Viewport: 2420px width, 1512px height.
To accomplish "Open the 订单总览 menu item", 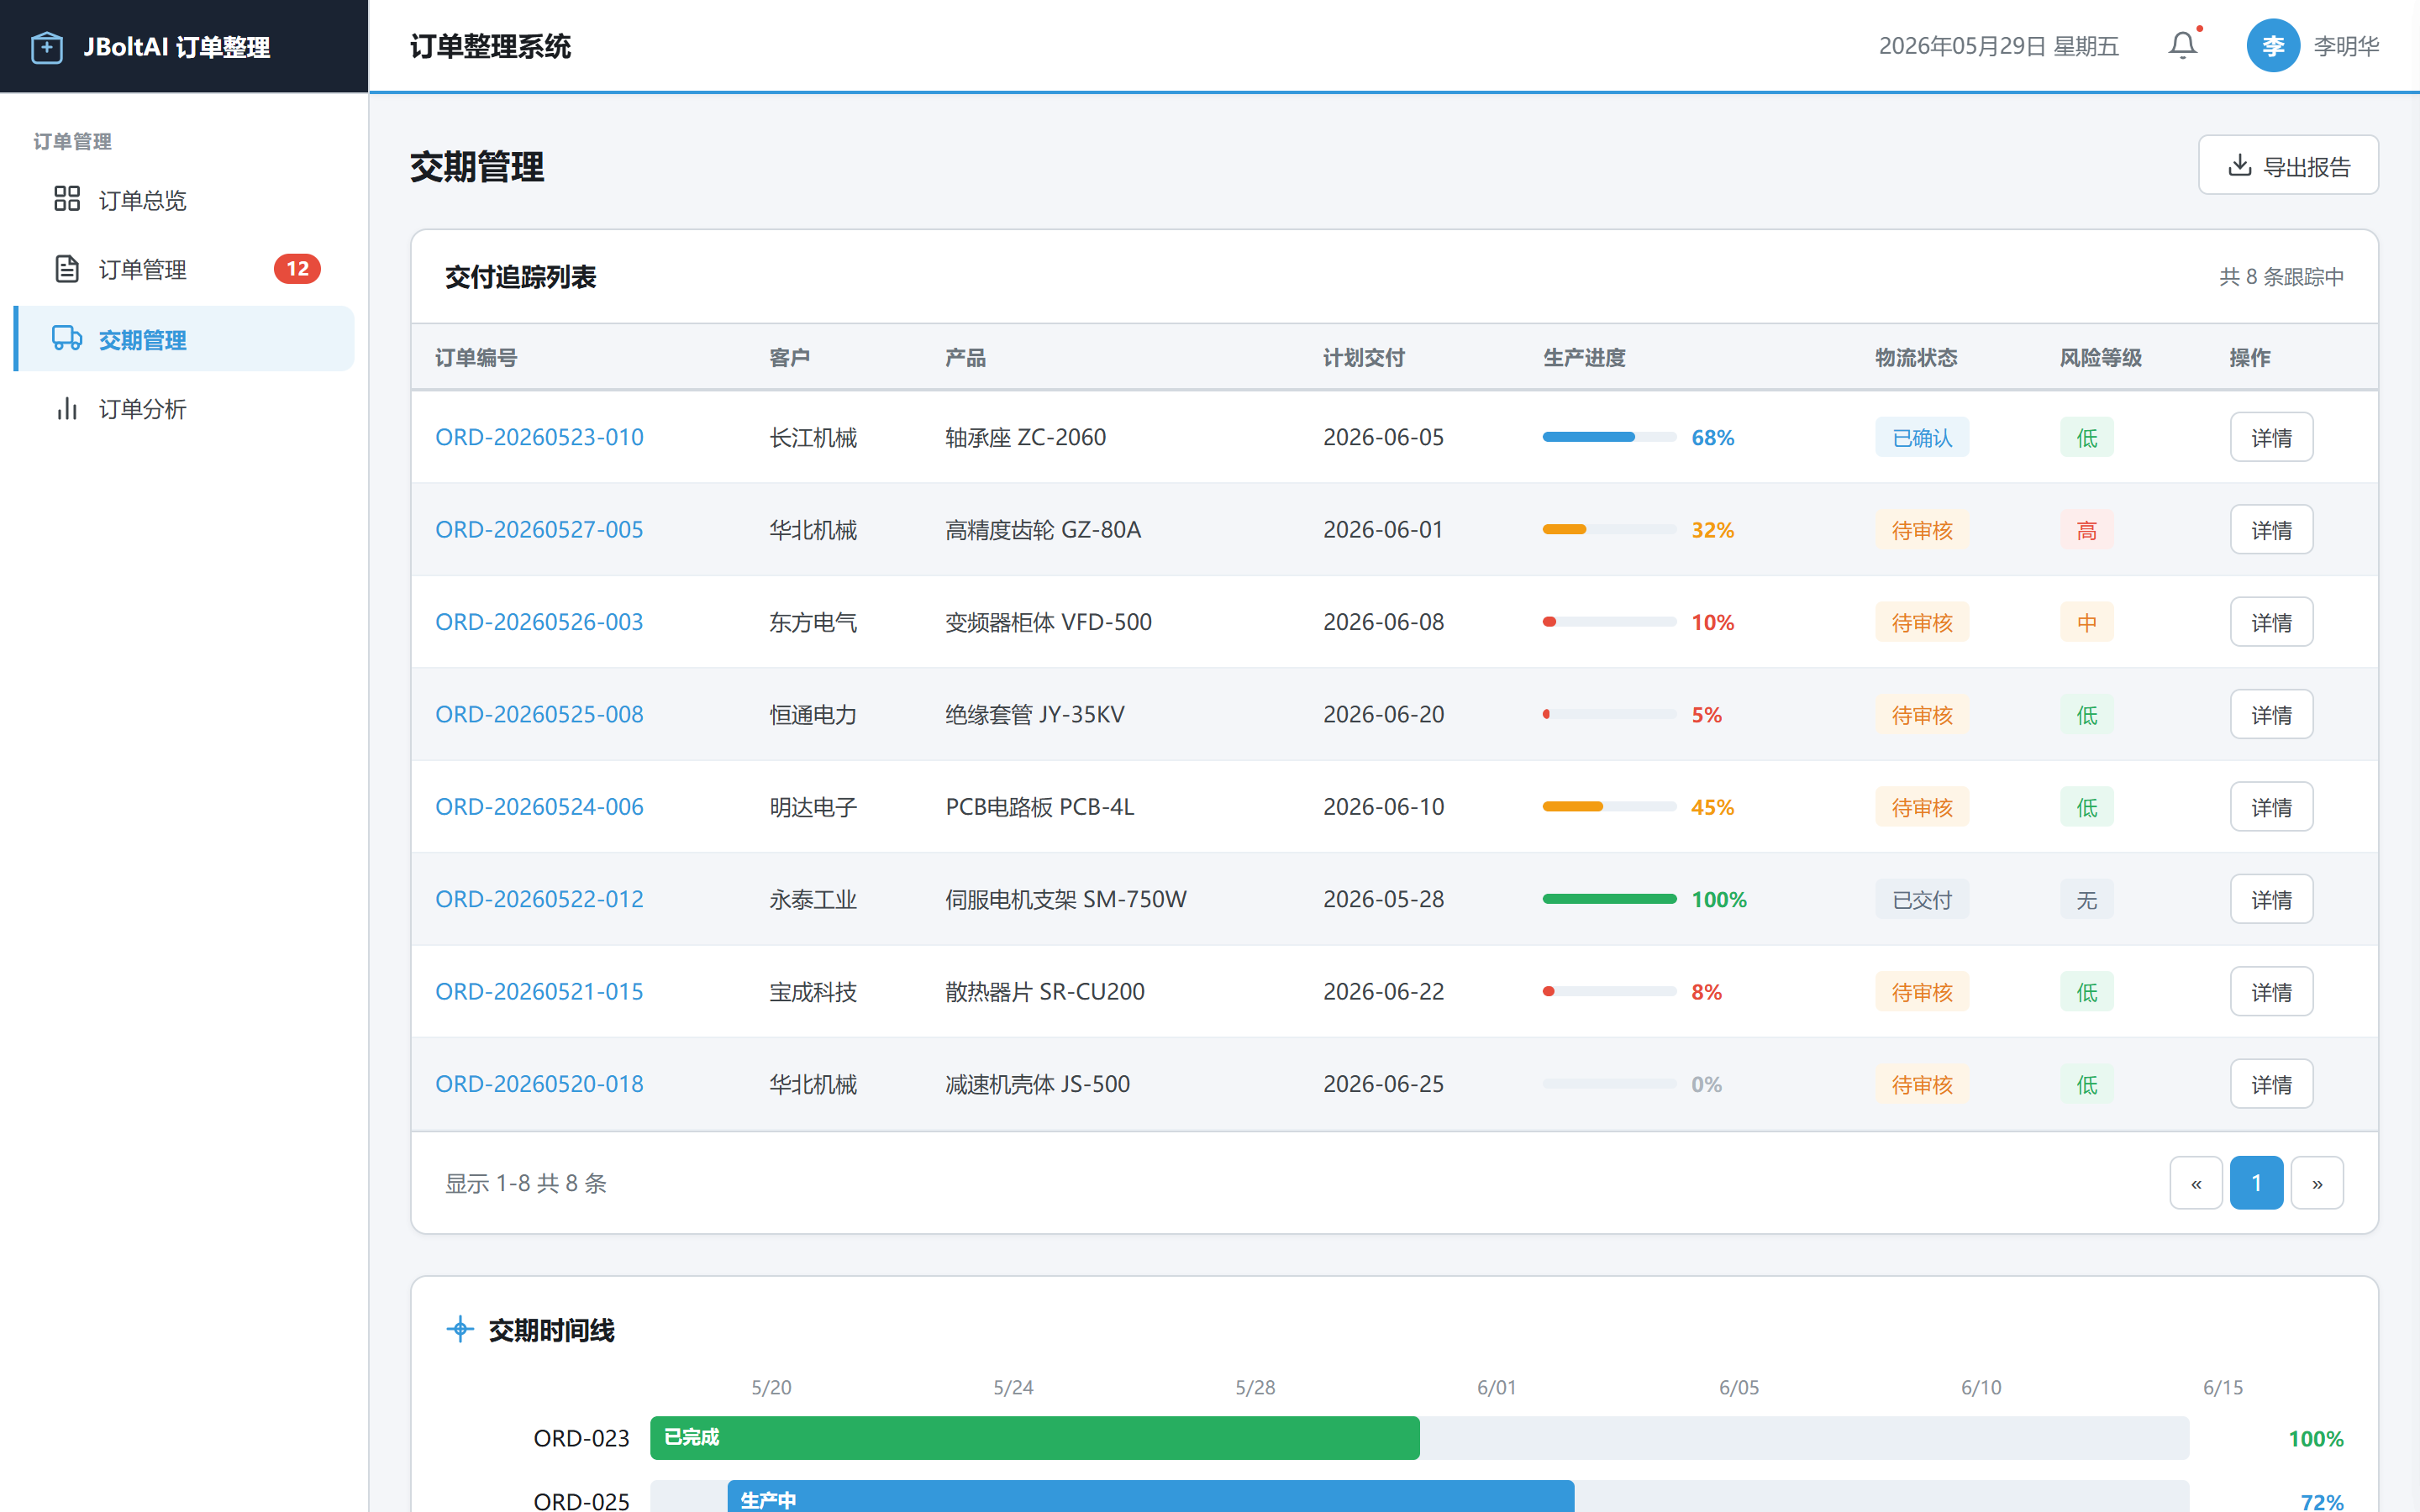I will (184, 200).
